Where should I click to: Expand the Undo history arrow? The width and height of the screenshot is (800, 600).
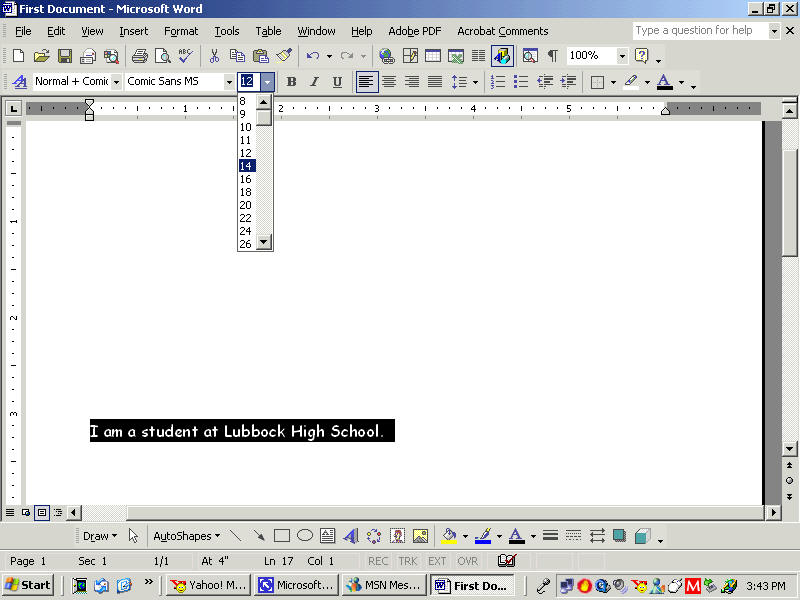[x=330, y=56]
